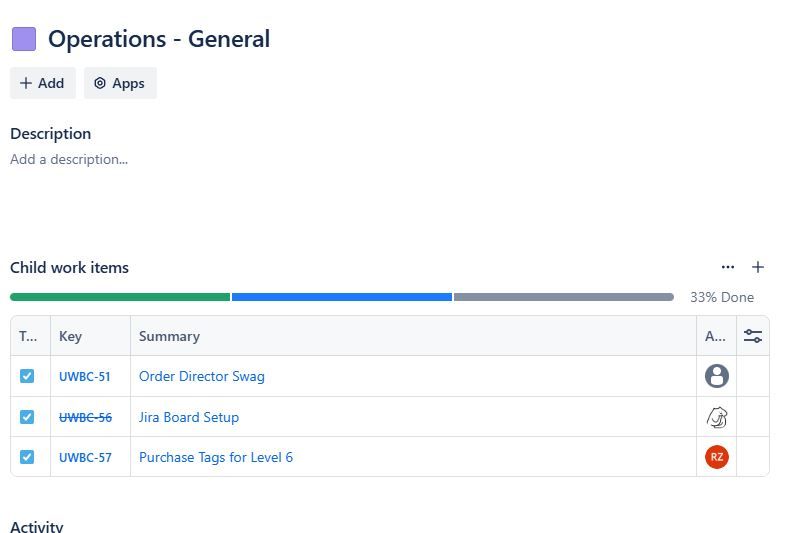
Task: Click plus icon to add child work item
Action: [758, 267]
